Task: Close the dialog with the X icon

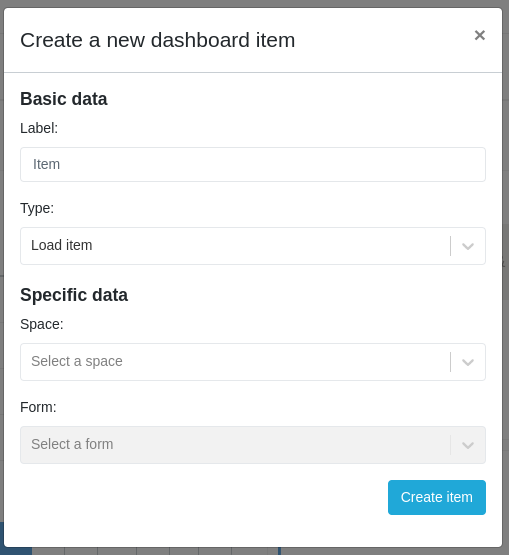Action: (x=480, y=35)
